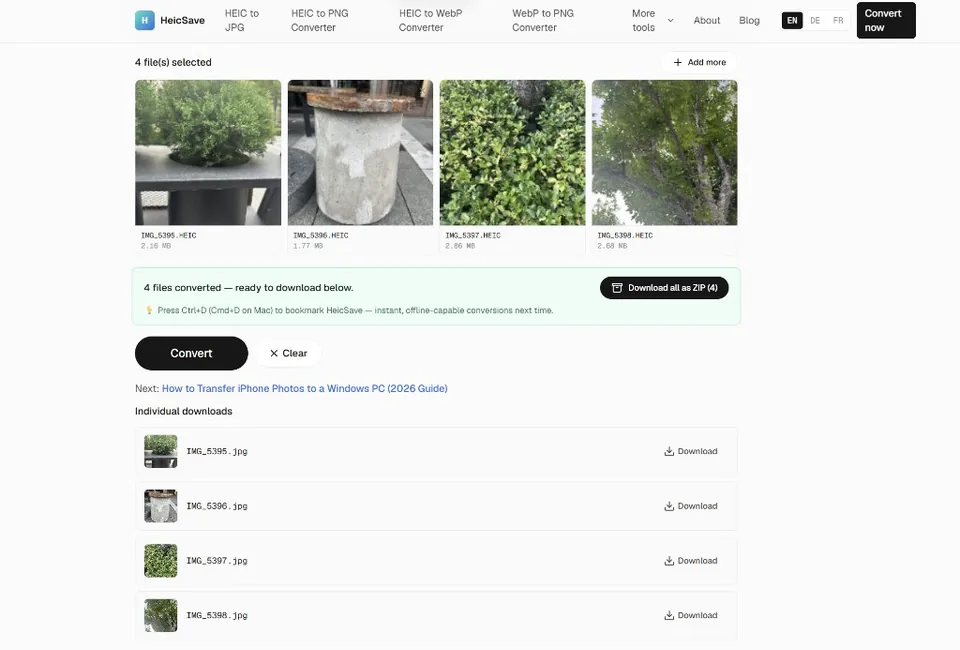Switch language to FR
Image resolution: width=960 pixels, height=650 pixels.
(x=838, y=20)
